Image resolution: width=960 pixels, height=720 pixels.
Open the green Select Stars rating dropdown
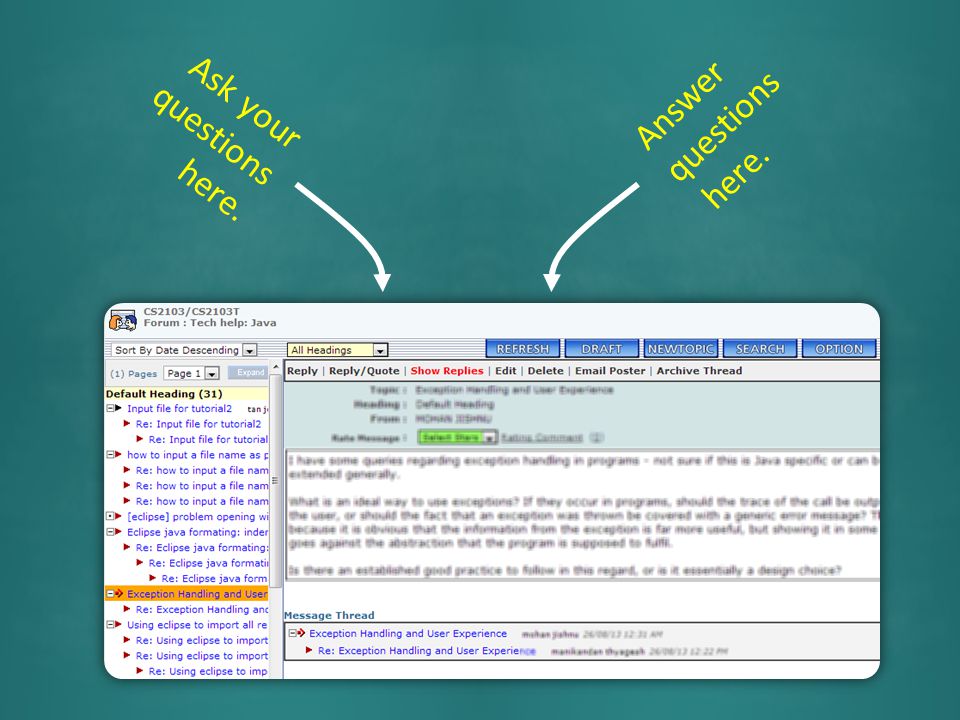(x=456, y=438)
